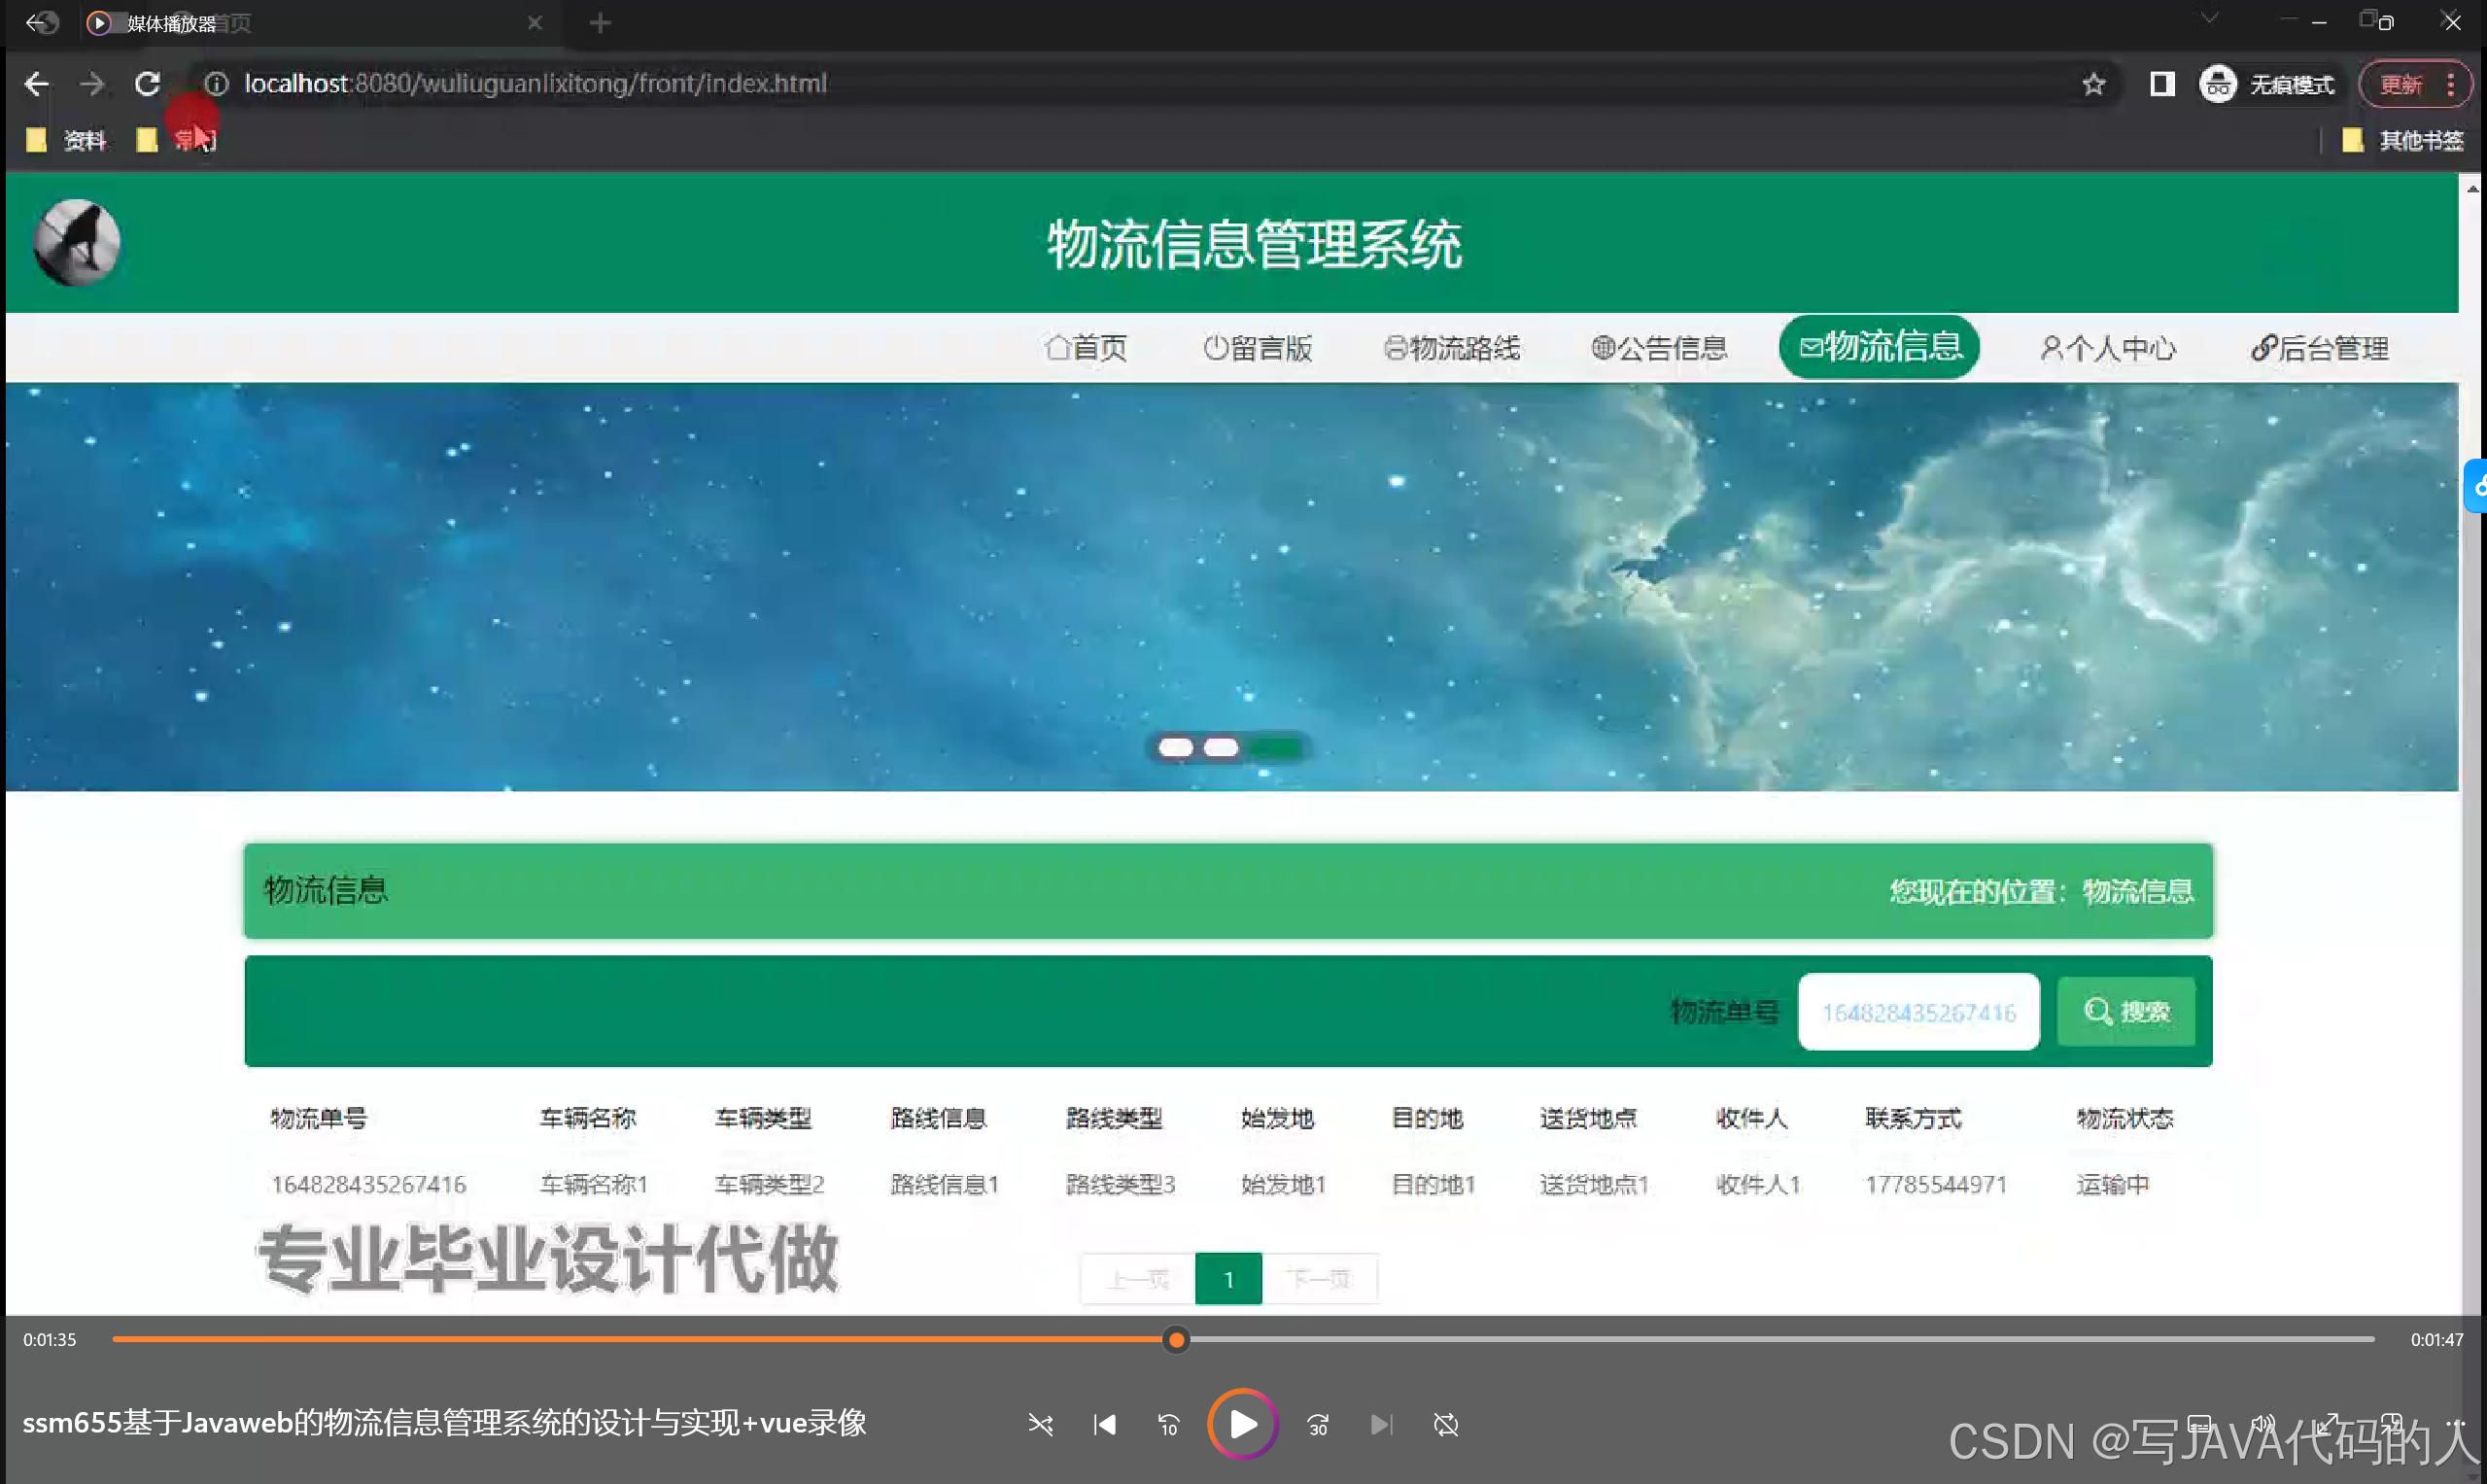
Task: Open the 无痕模式 profile button
Action: coord(2267,84)
